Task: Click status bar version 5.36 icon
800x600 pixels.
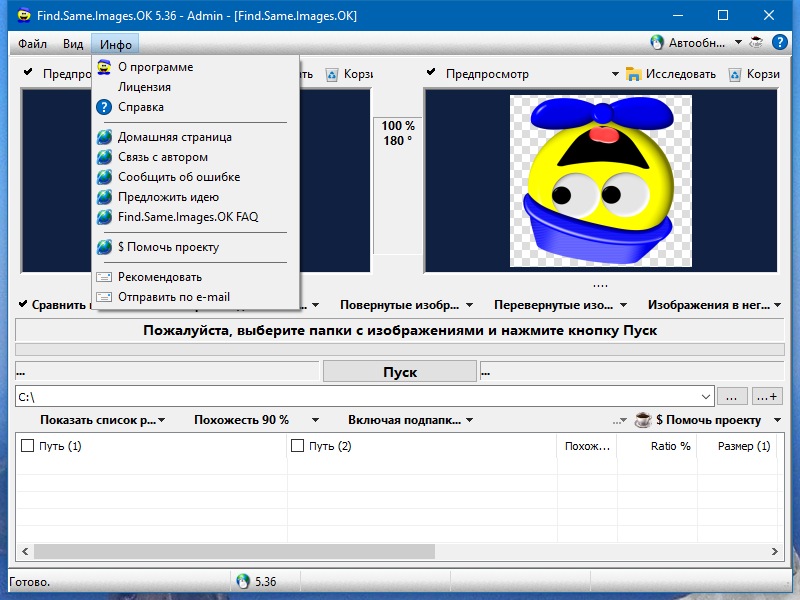Action: (x=243, y=581)
